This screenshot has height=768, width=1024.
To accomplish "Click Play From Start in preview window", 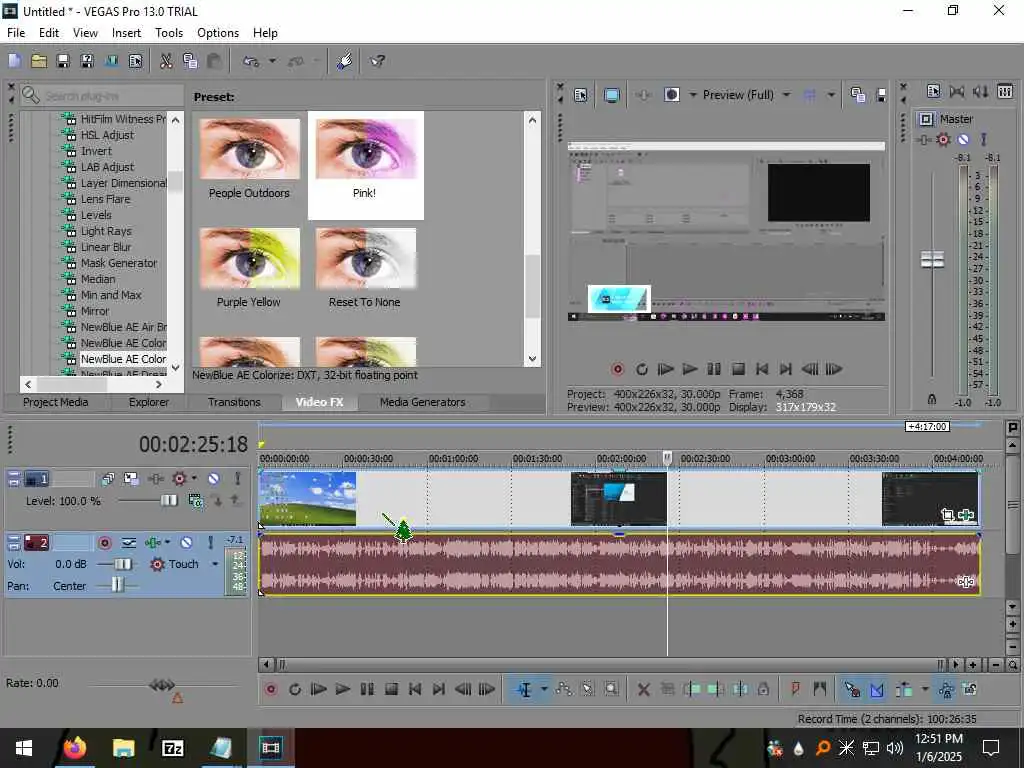I will click(x=665, y=370).
